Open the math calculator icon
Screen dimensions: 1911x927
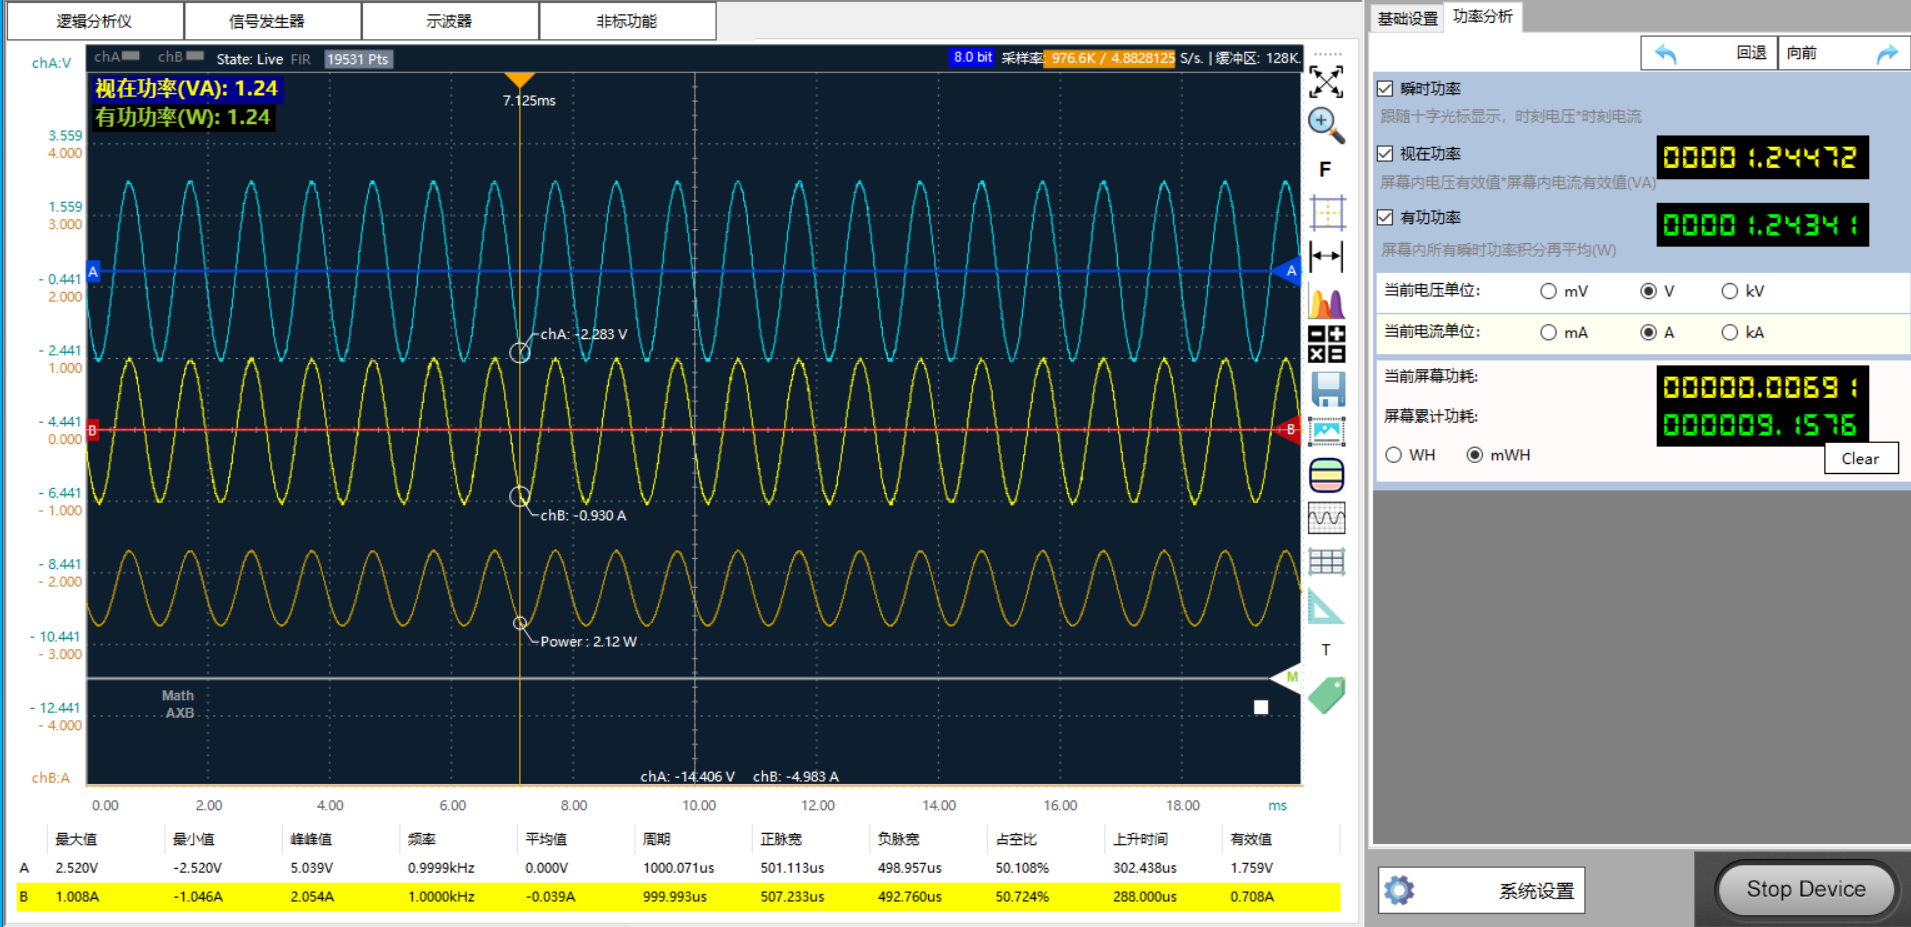click(x=1326, y=344)
